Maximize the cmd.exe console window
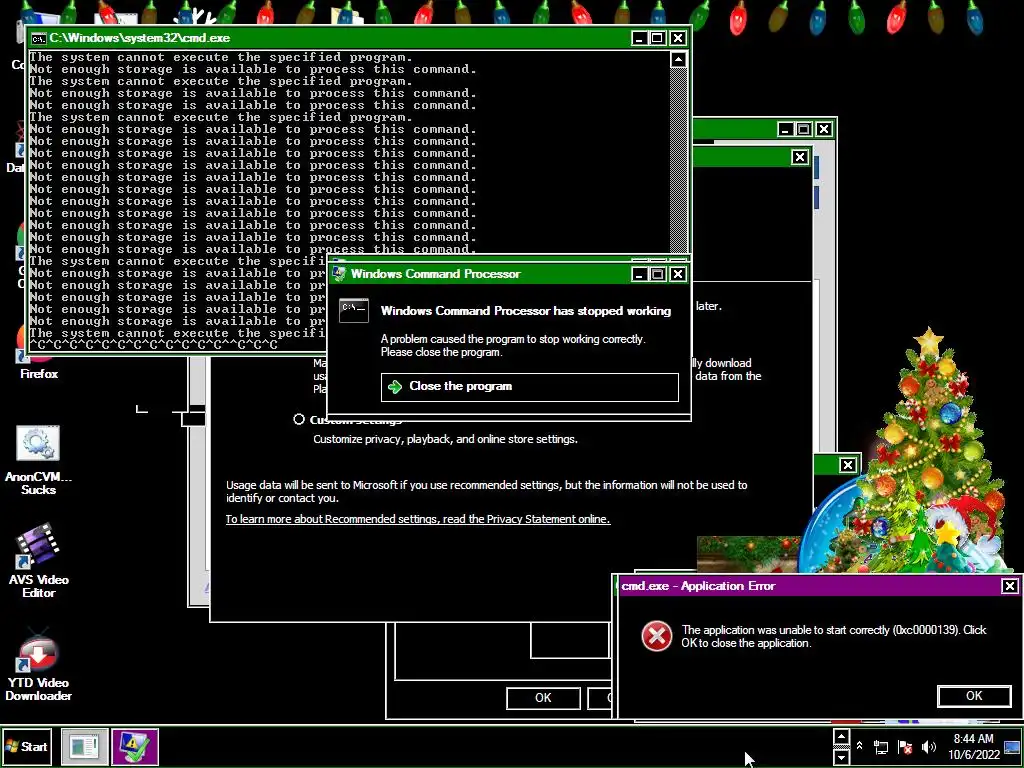Image resolution: width=1024 pixels, height=768 pixels. (x=658, y=39)
